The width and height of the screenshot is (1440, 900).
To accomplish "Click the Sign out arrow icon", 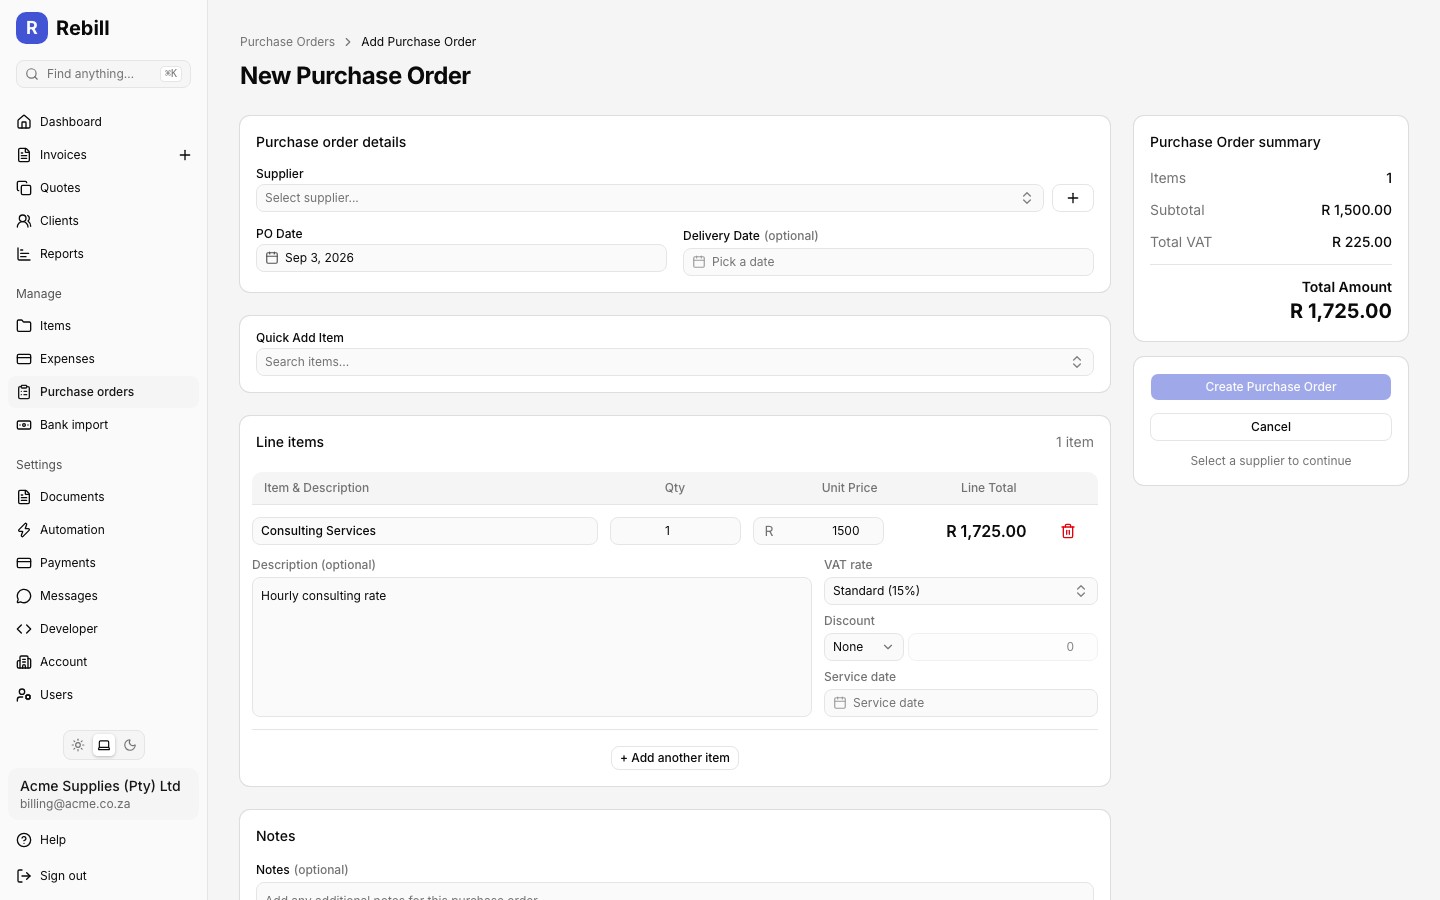I will [24, 876].
